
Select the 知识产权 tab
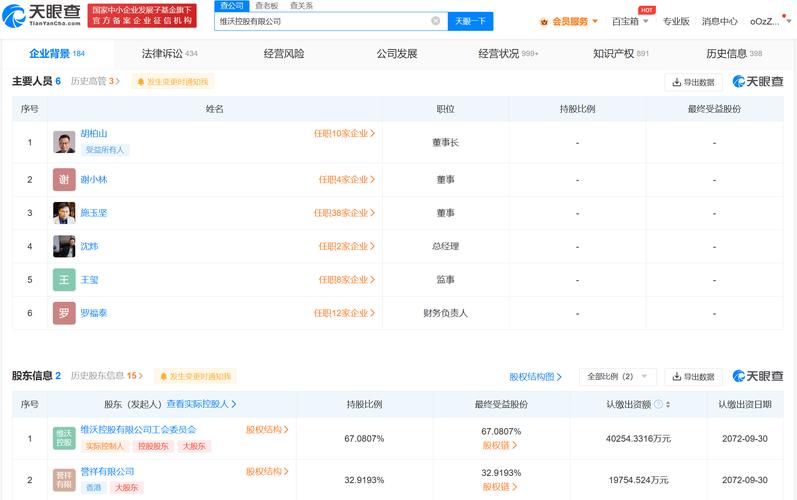tap(621, 53)
